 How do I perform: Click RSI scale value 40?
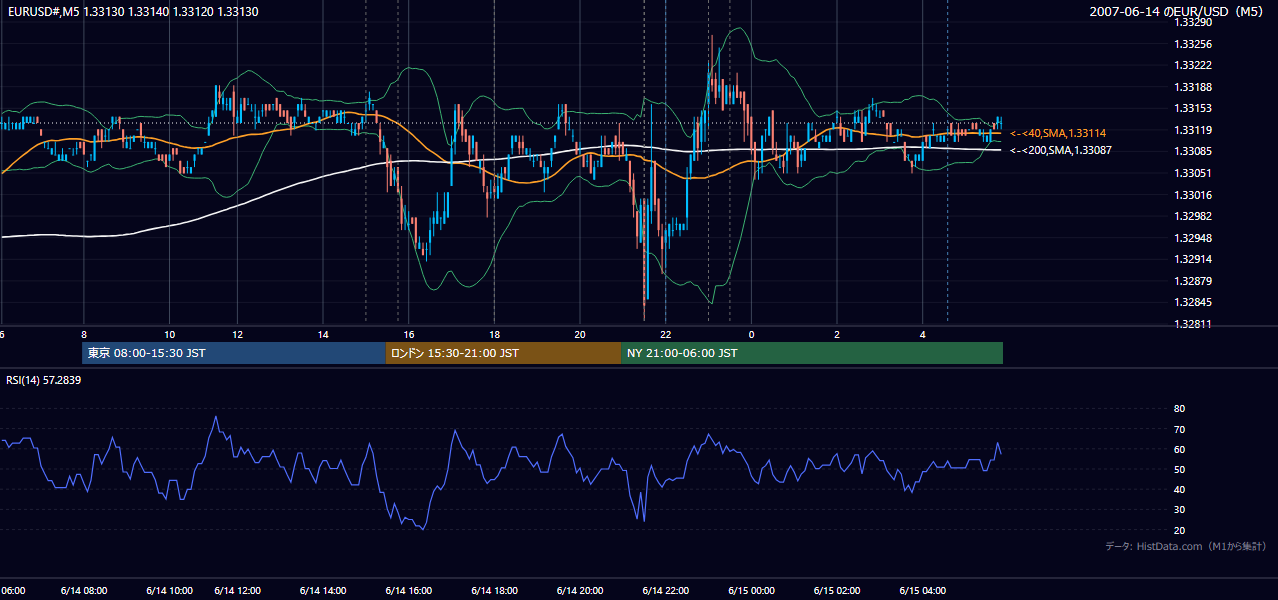point(1179,489)
